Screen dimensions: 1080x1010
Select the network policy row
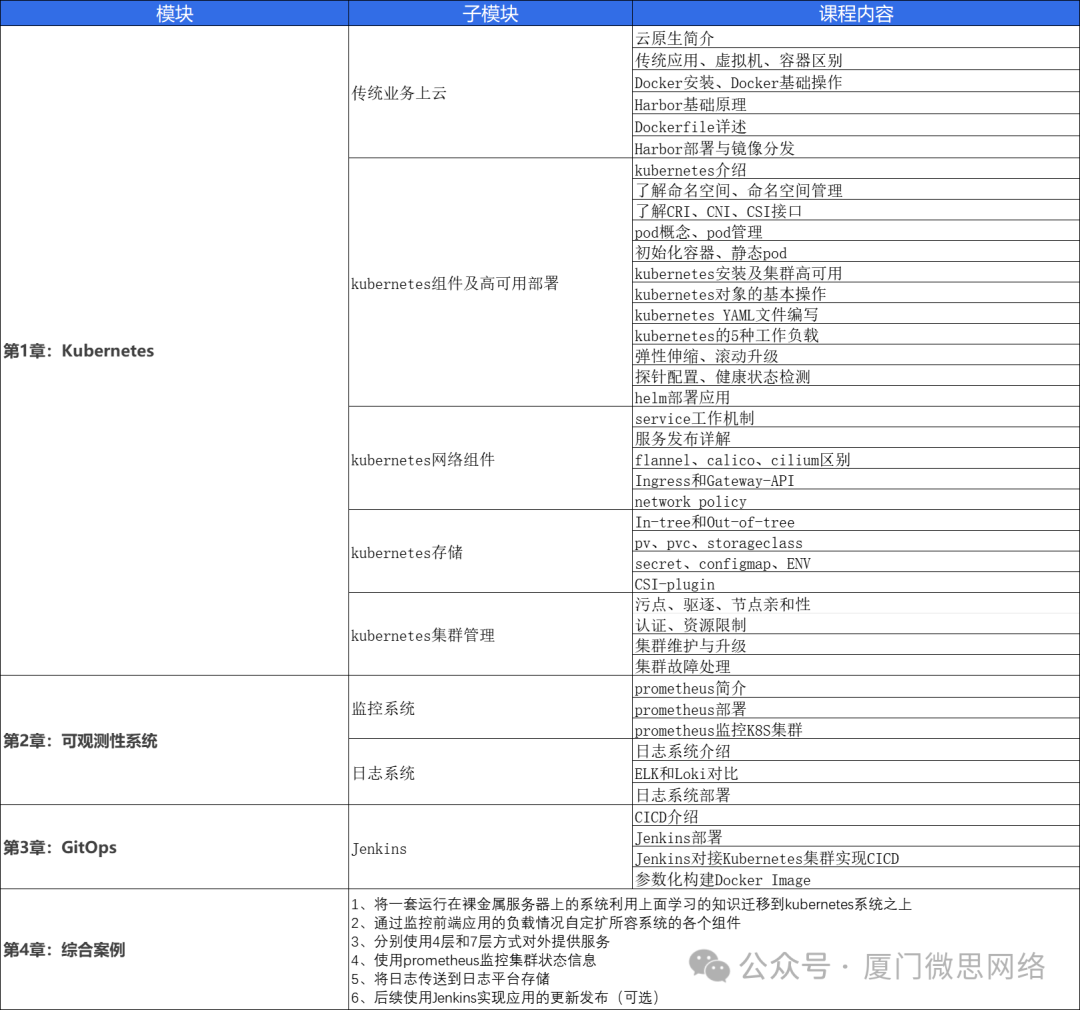[855, 499]
